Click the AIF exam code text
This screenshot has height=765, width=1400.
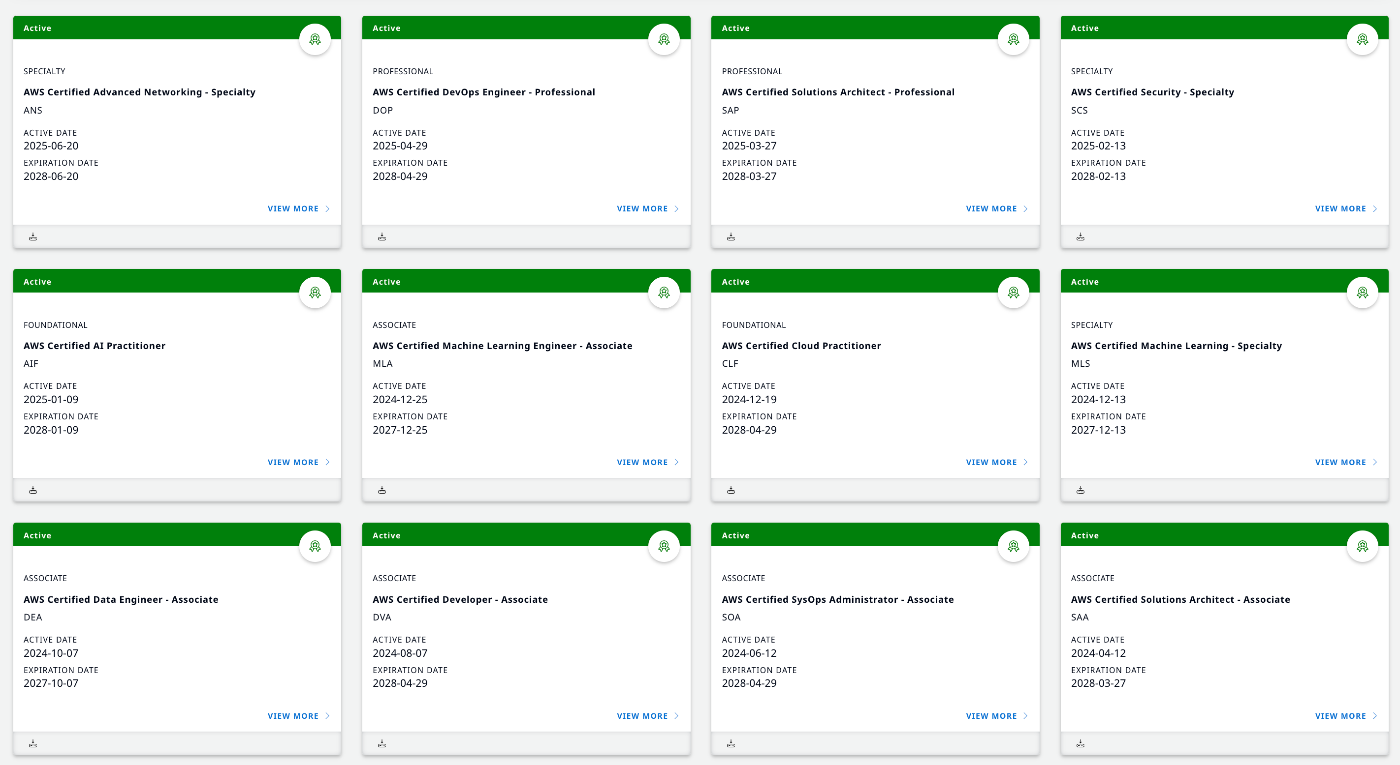pos(31,364)
